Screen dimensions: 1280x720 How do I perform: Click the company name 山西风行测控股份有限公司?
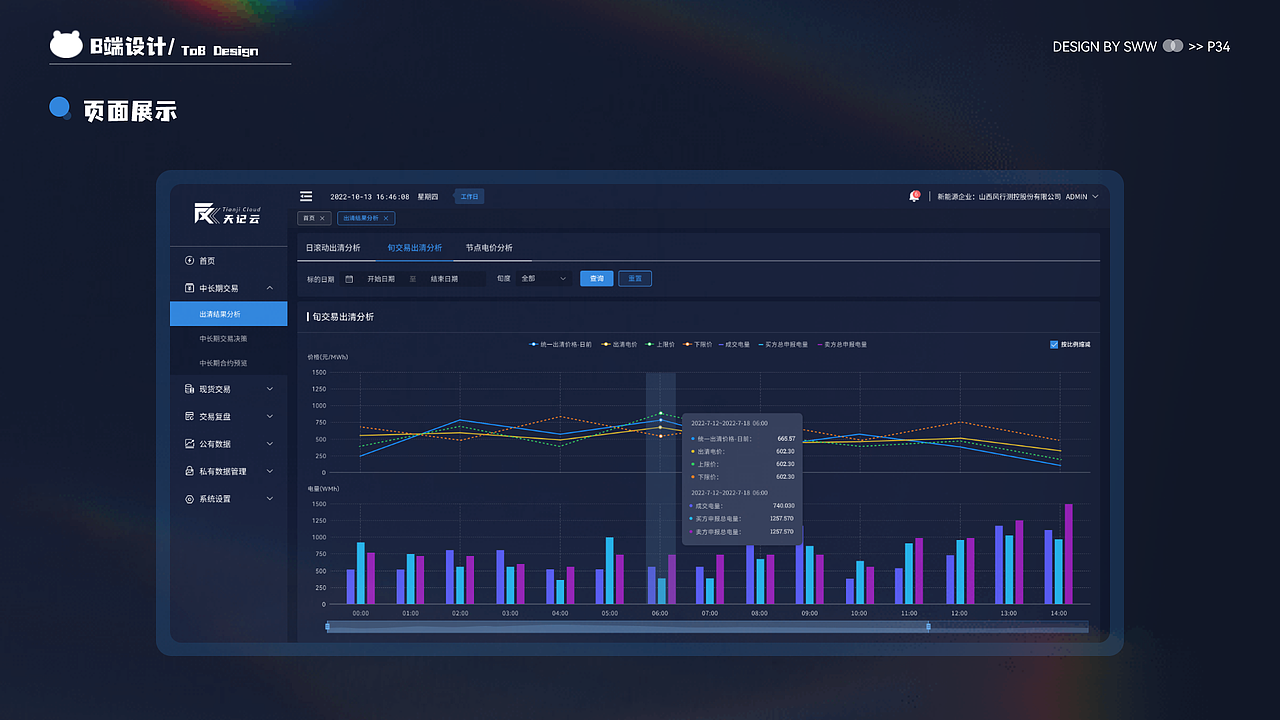click(x=1020, y=197)
